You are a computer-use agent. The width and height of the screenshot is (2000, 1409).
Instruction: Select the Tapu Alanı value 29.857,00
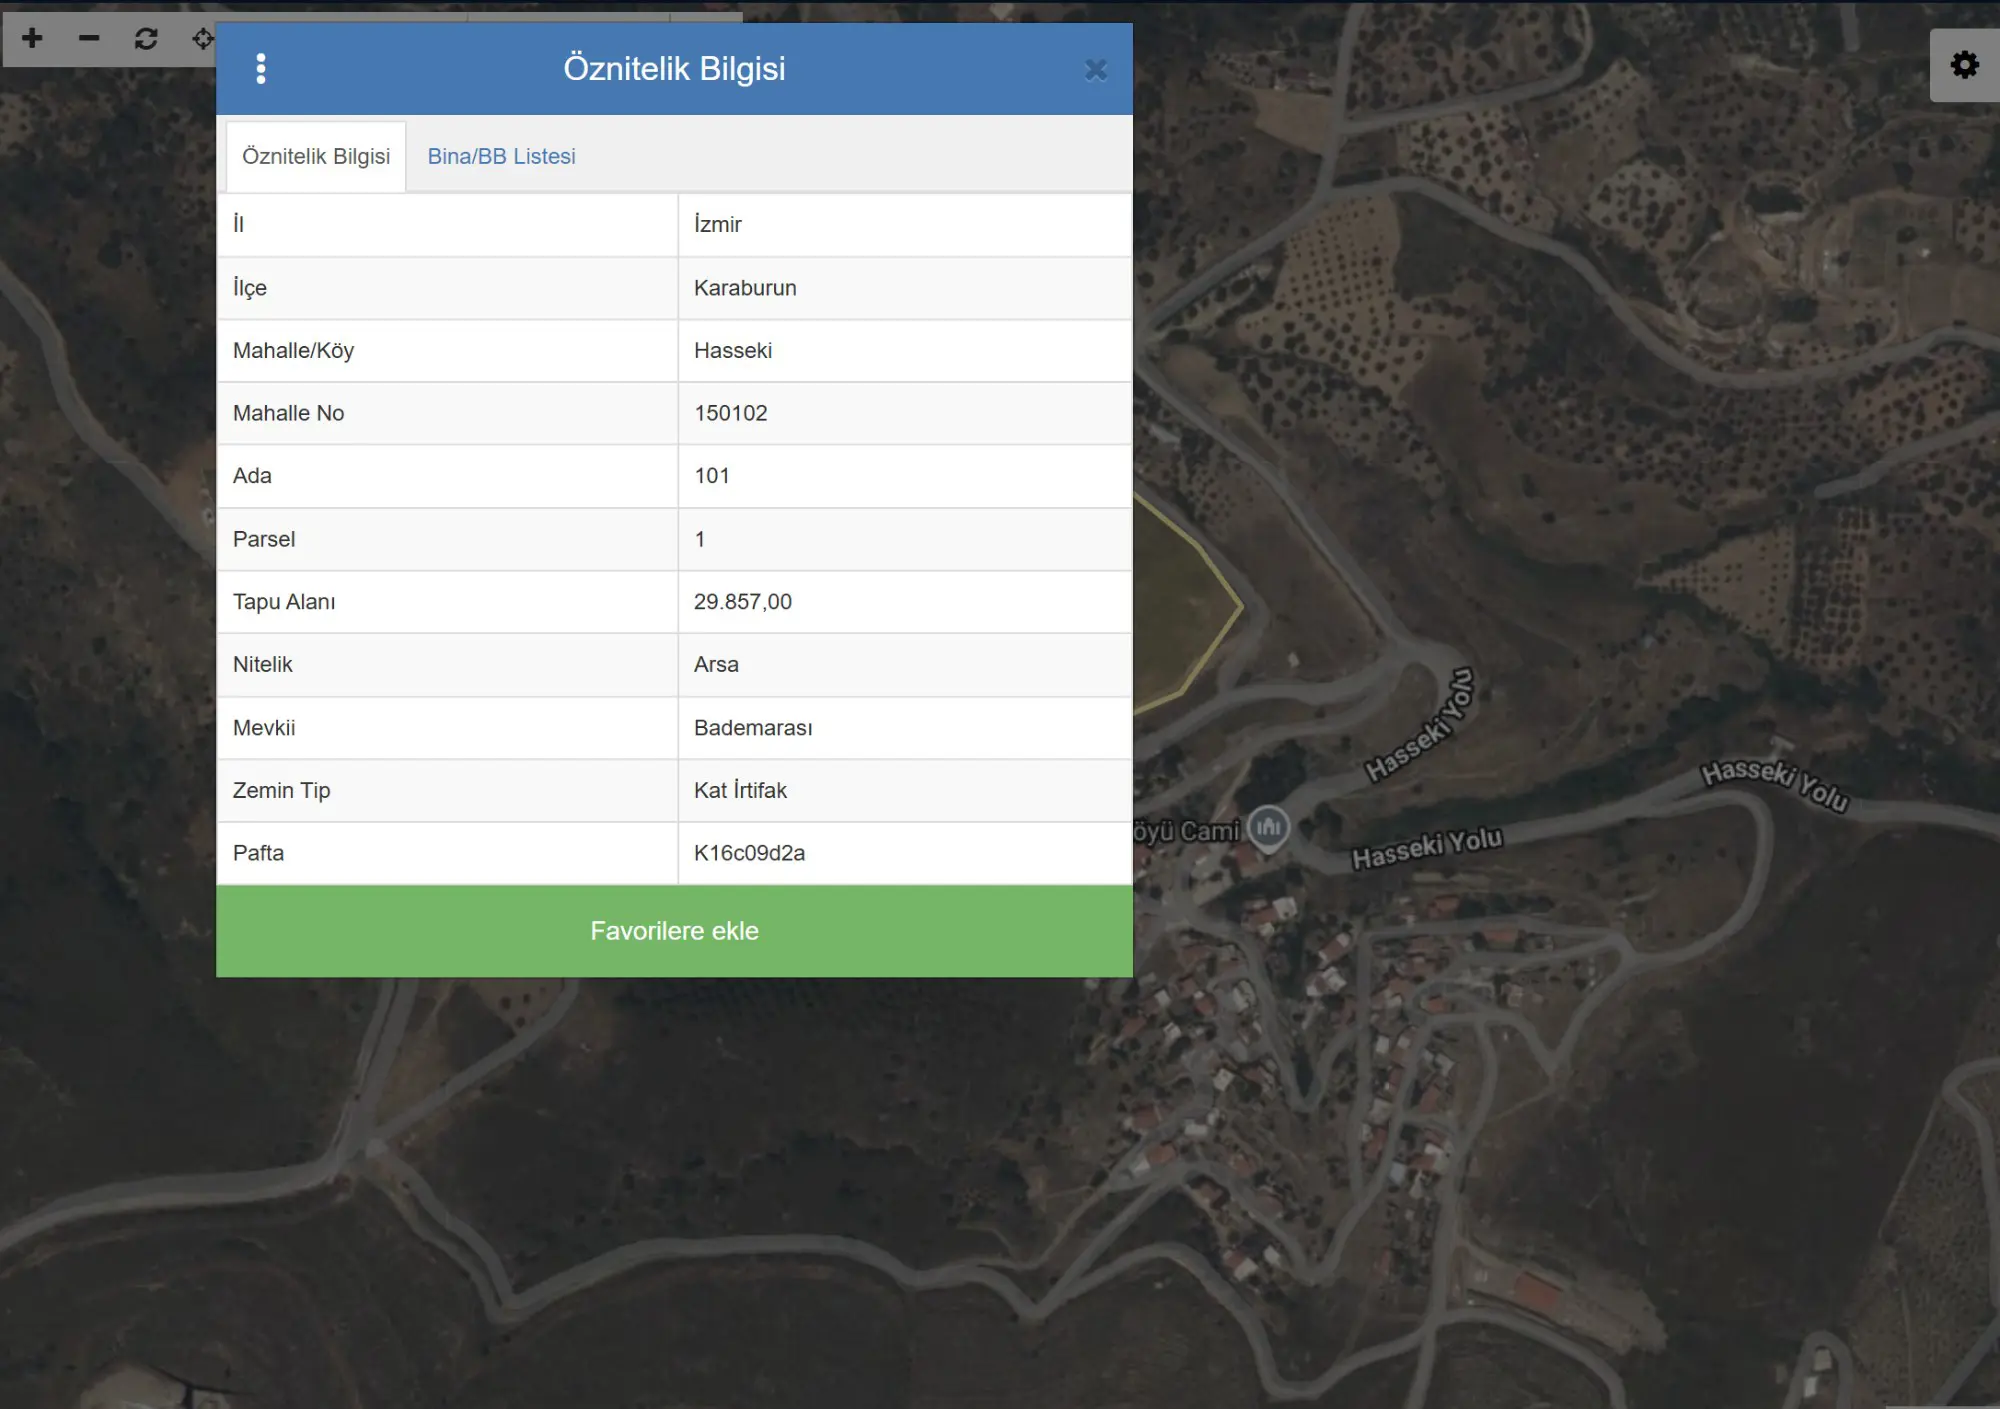click(x=905, y=602)
